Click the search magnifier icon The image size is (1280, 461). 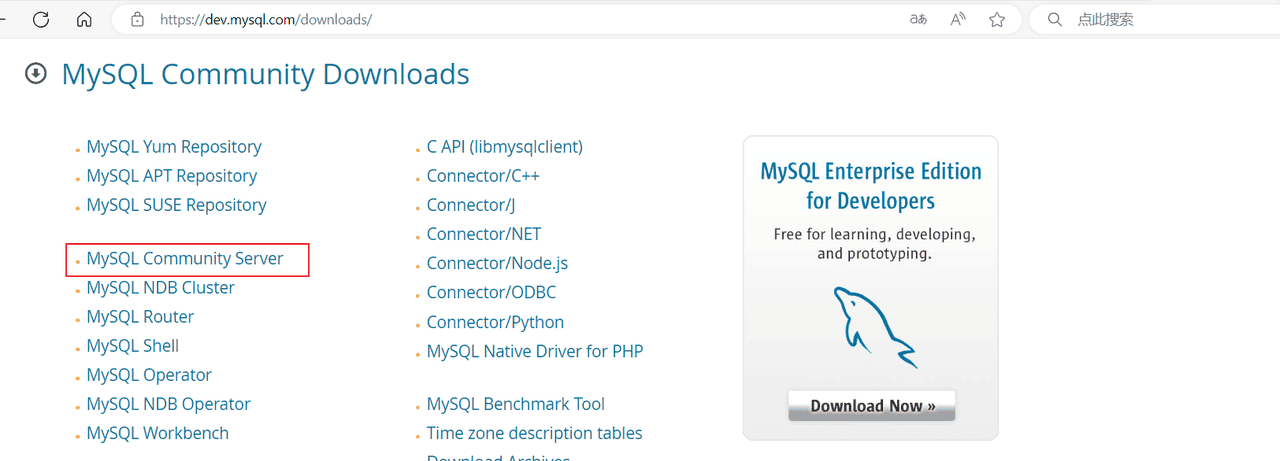[x=1054, y=19]
